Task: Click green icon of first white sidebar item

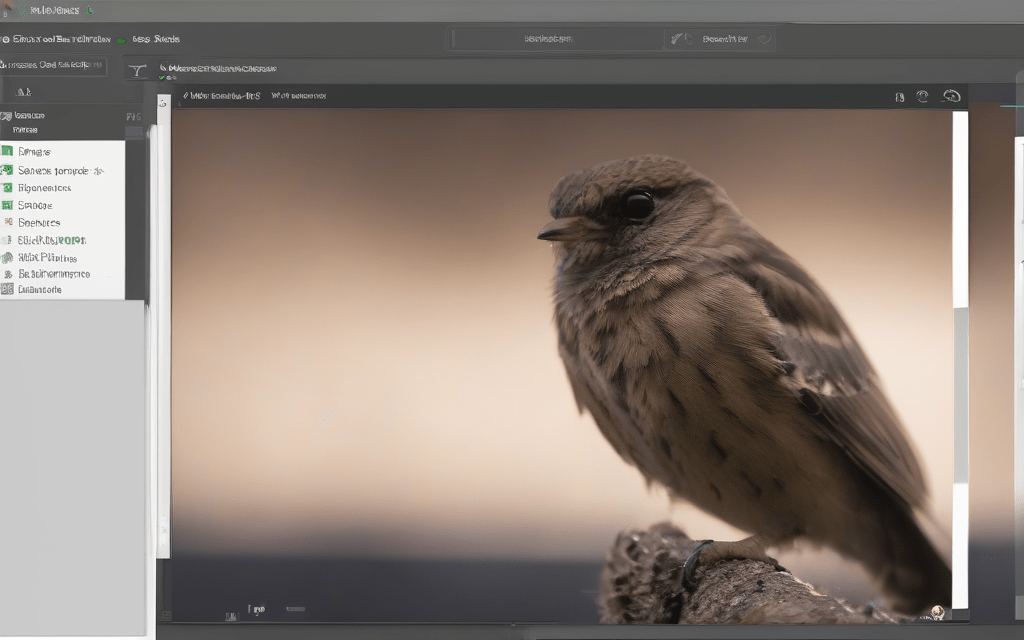Action: click(x=8, y=152)
